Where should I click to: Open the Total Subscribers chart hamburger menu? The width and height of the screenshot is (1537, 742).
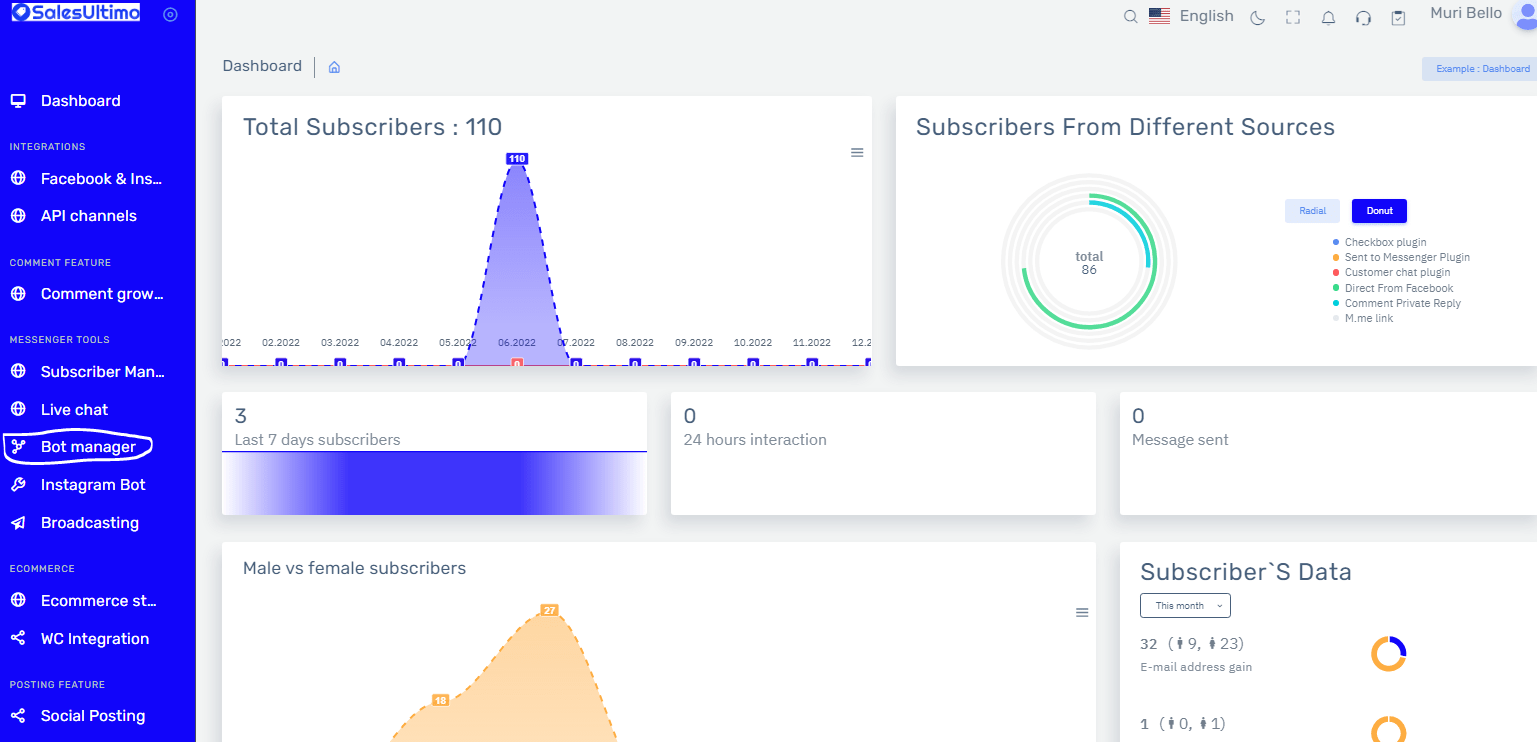click(x=857, y=152)
